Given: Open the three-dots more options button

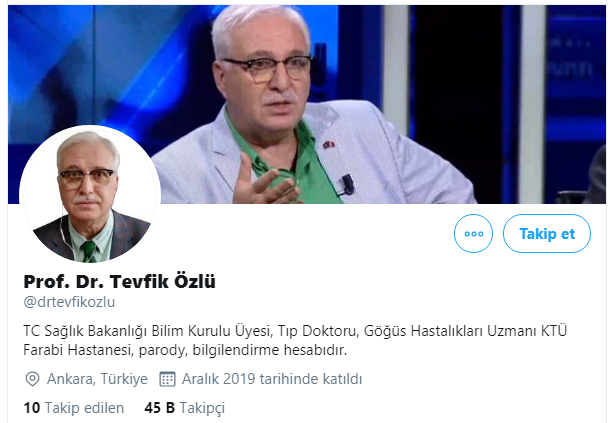Looking at the screenshot, I should click(x=473, y=233).
